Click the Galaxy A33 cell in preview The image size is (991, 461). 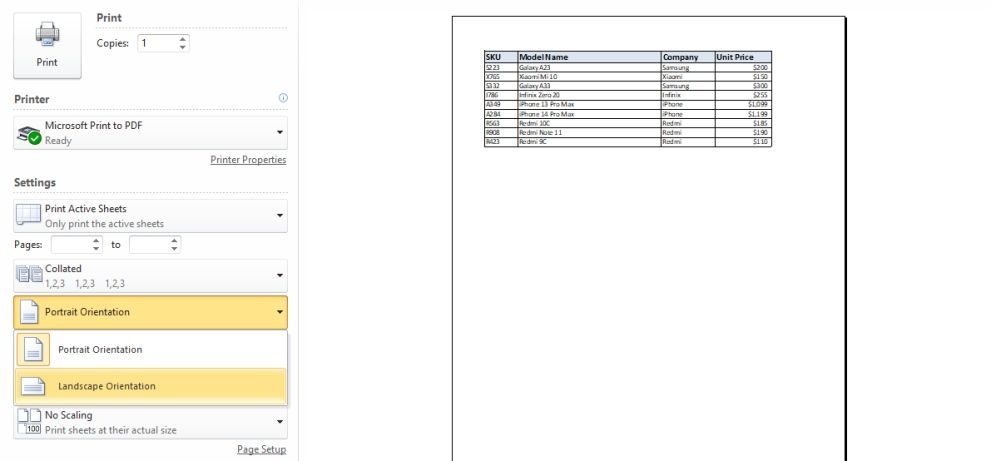(589, 86)
